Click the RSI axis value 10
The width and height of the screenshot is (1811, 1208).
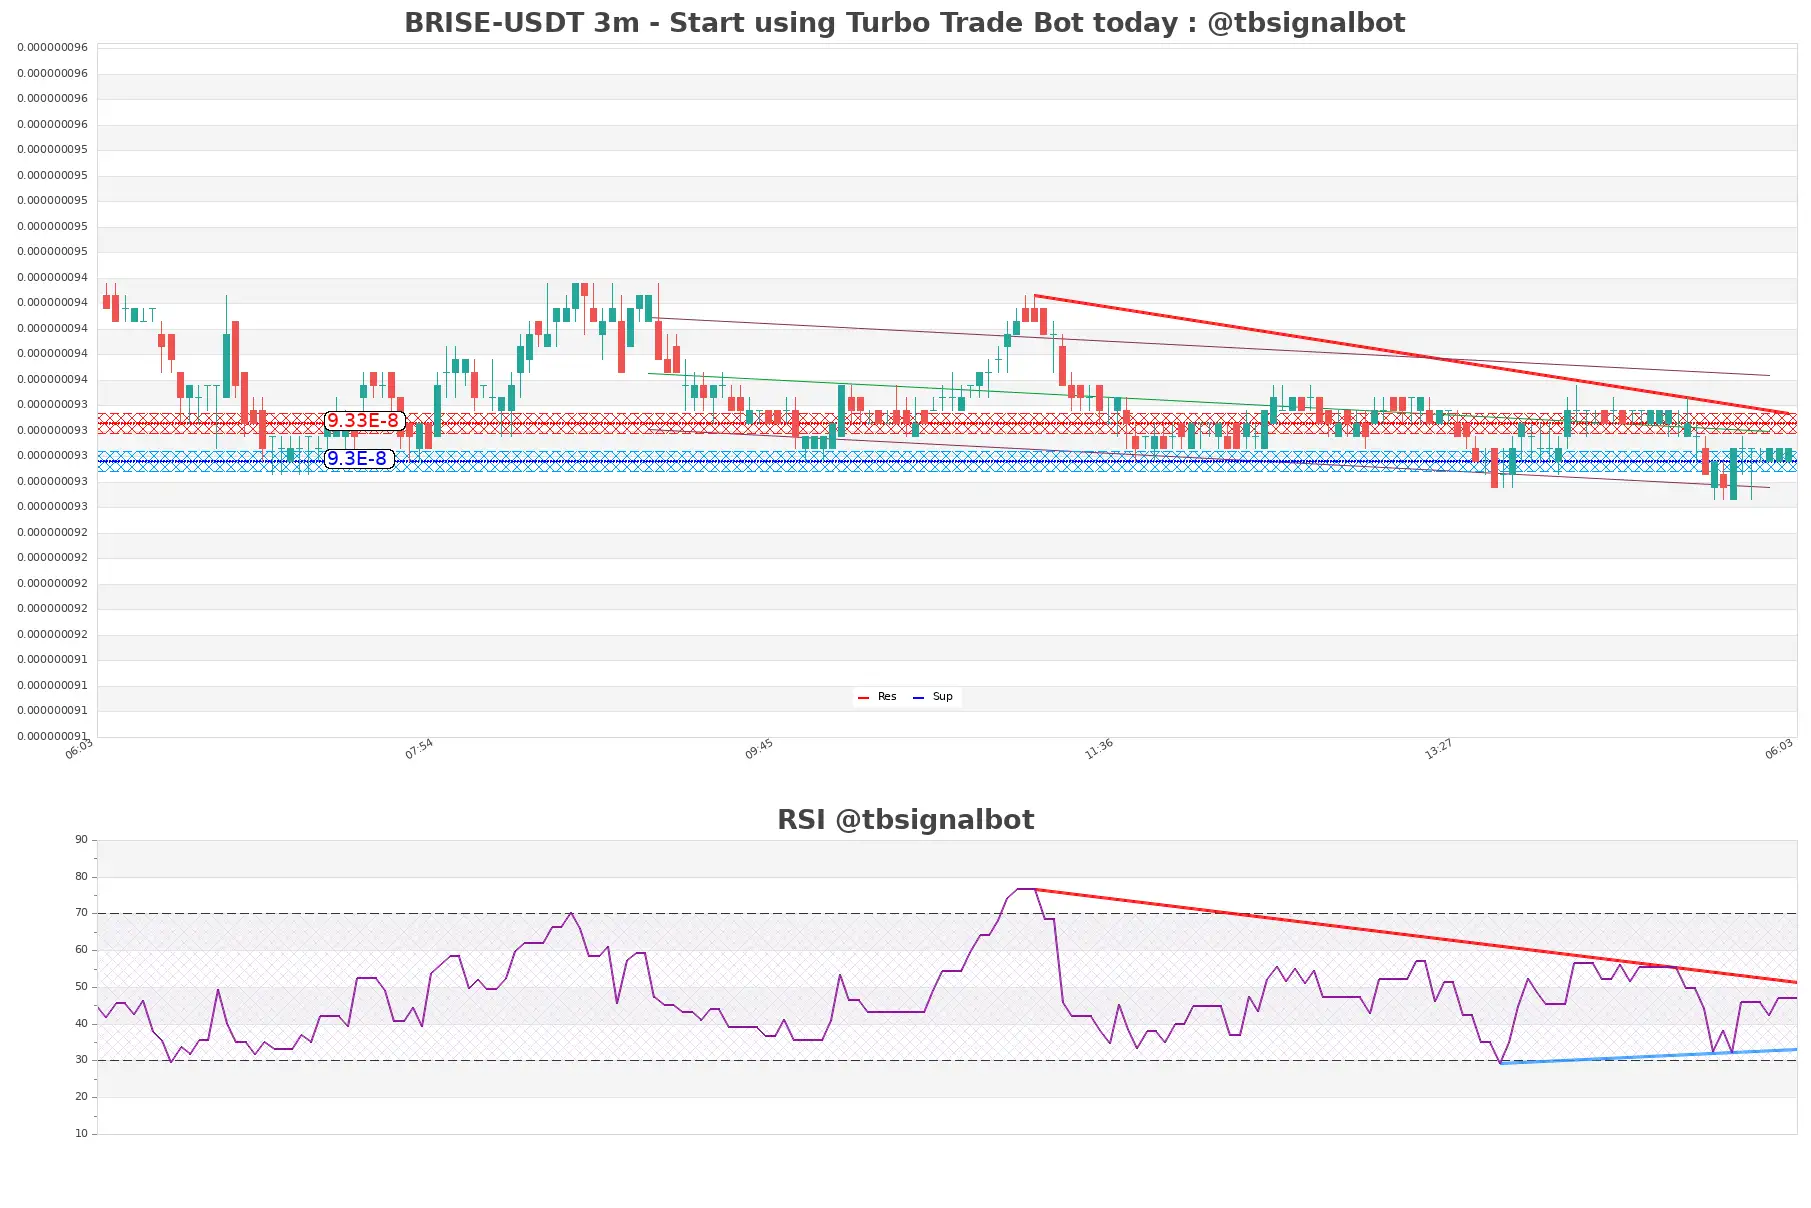tap(81, 1134)
